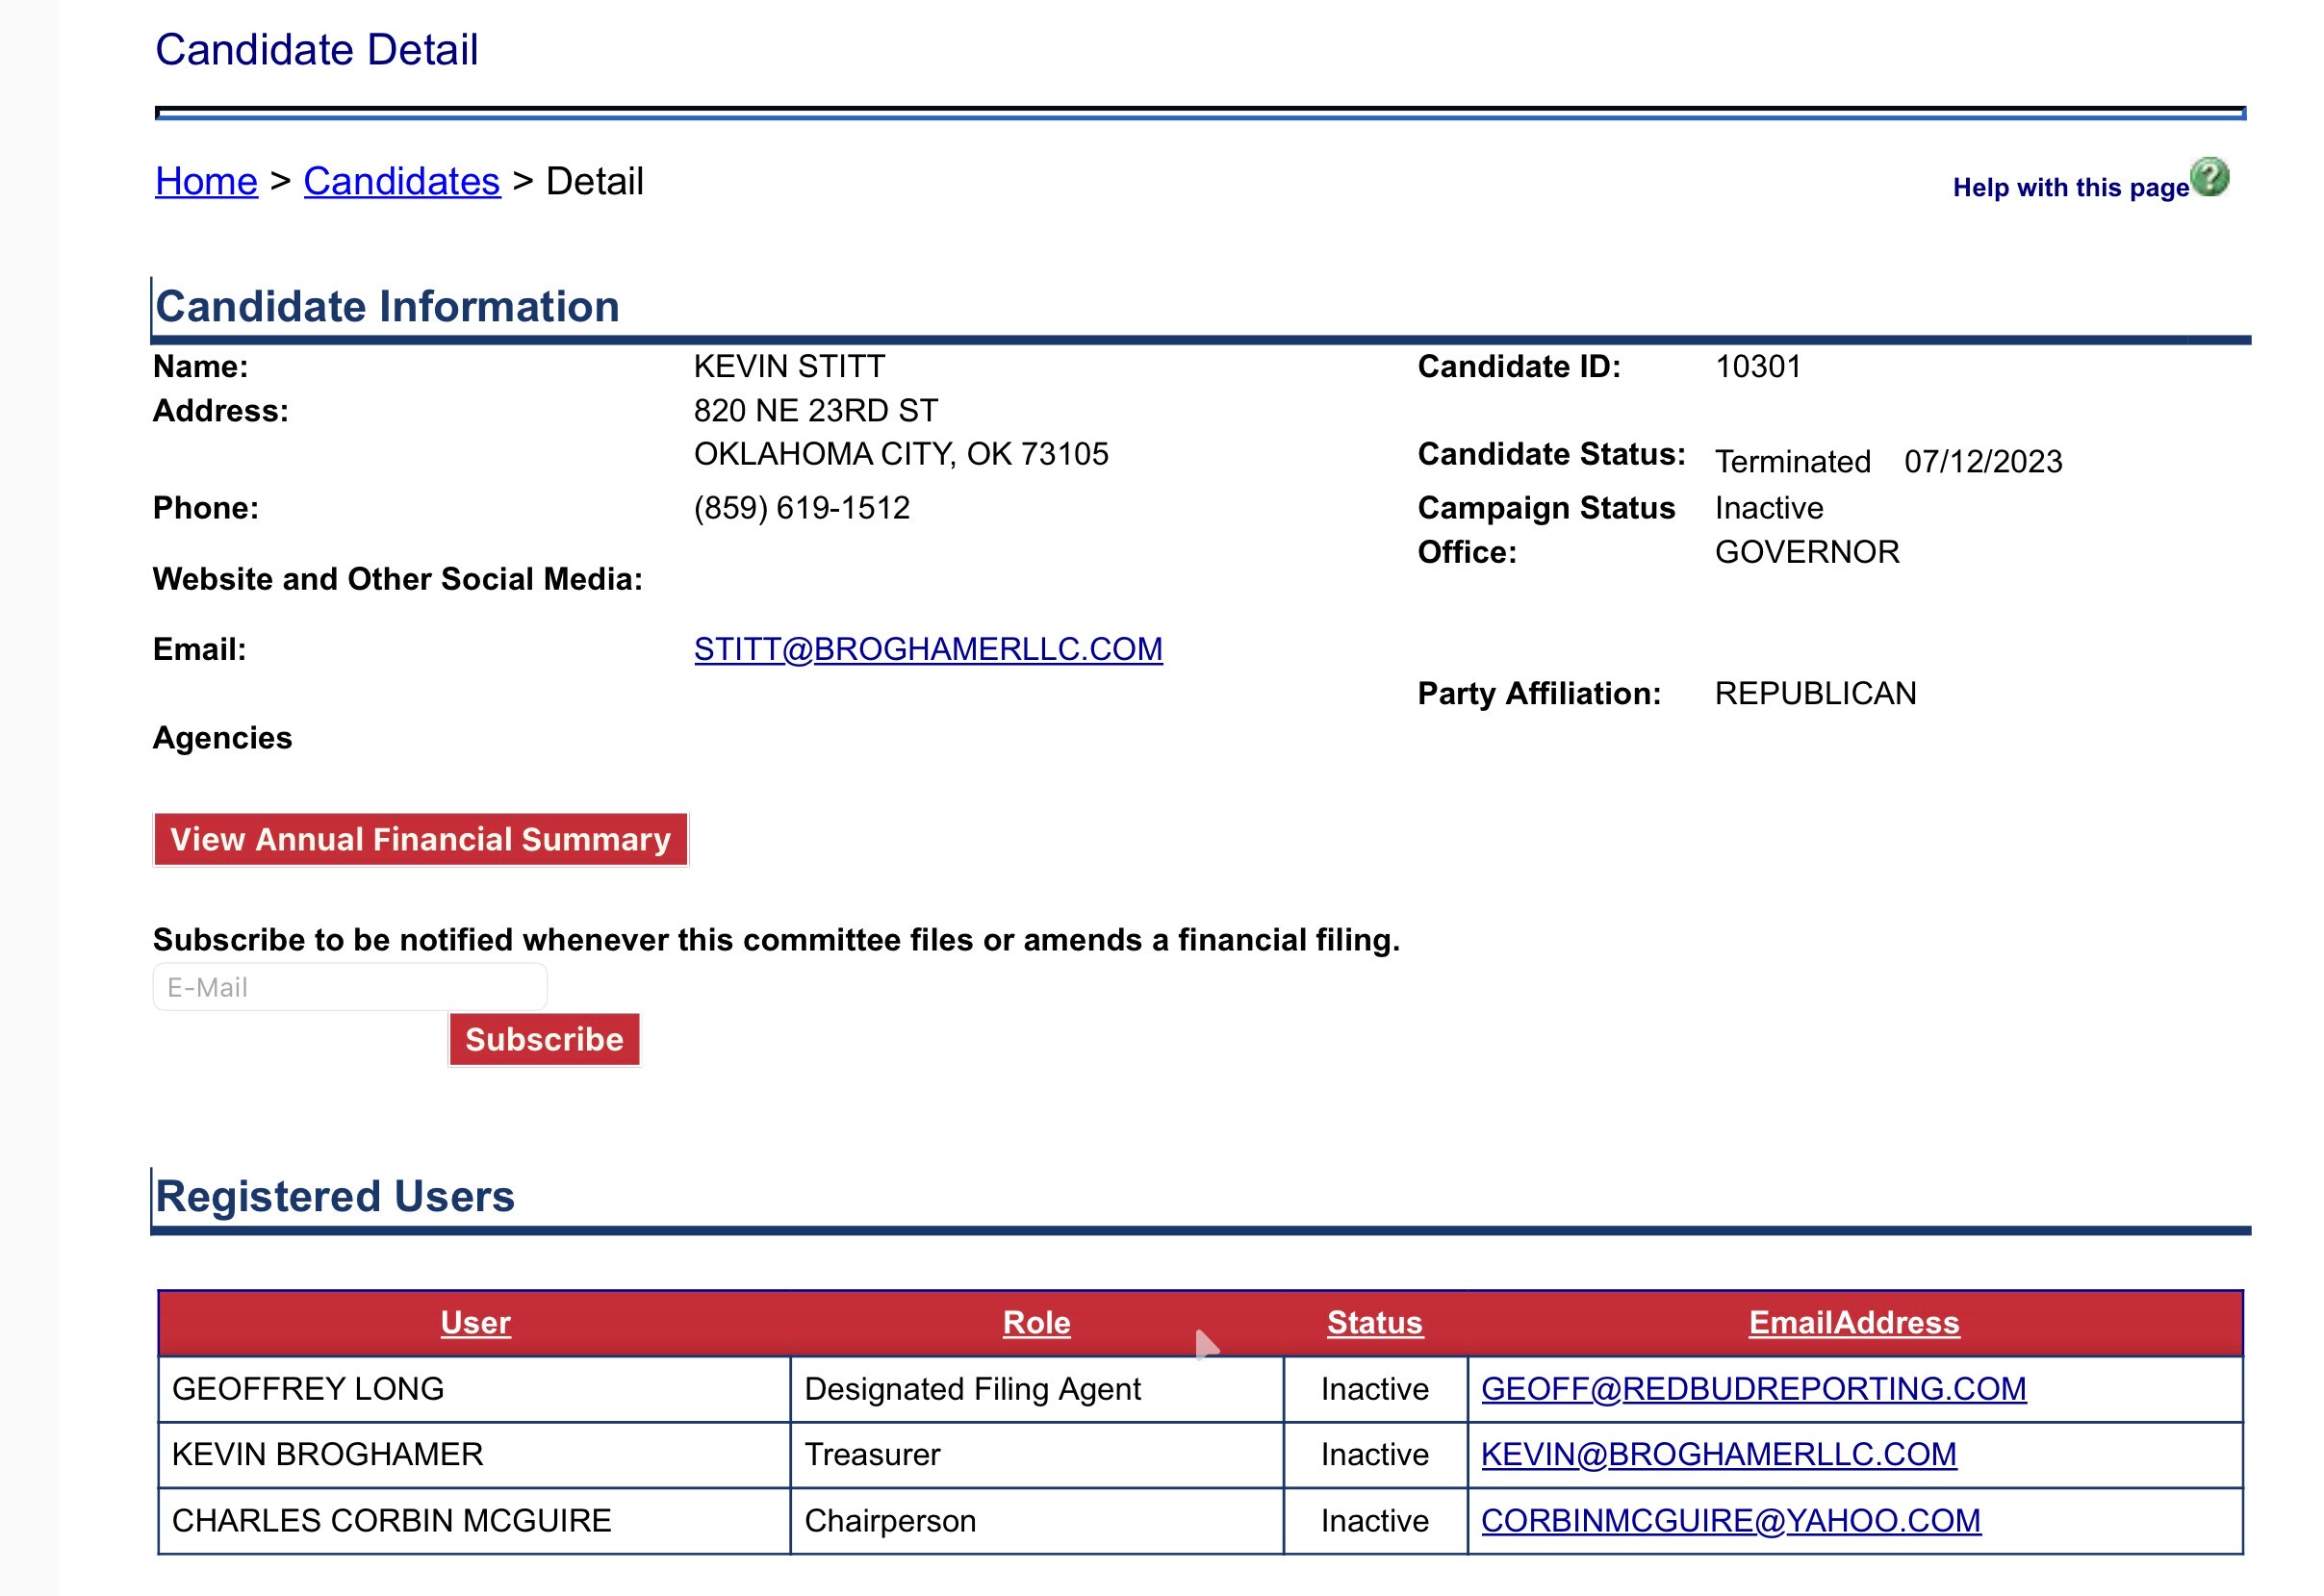This screenshot has height=1596, width=2324.
Task: Sort the table by EmailAddress column header
Action: pyautogui.click(x=1853, y=1322)
